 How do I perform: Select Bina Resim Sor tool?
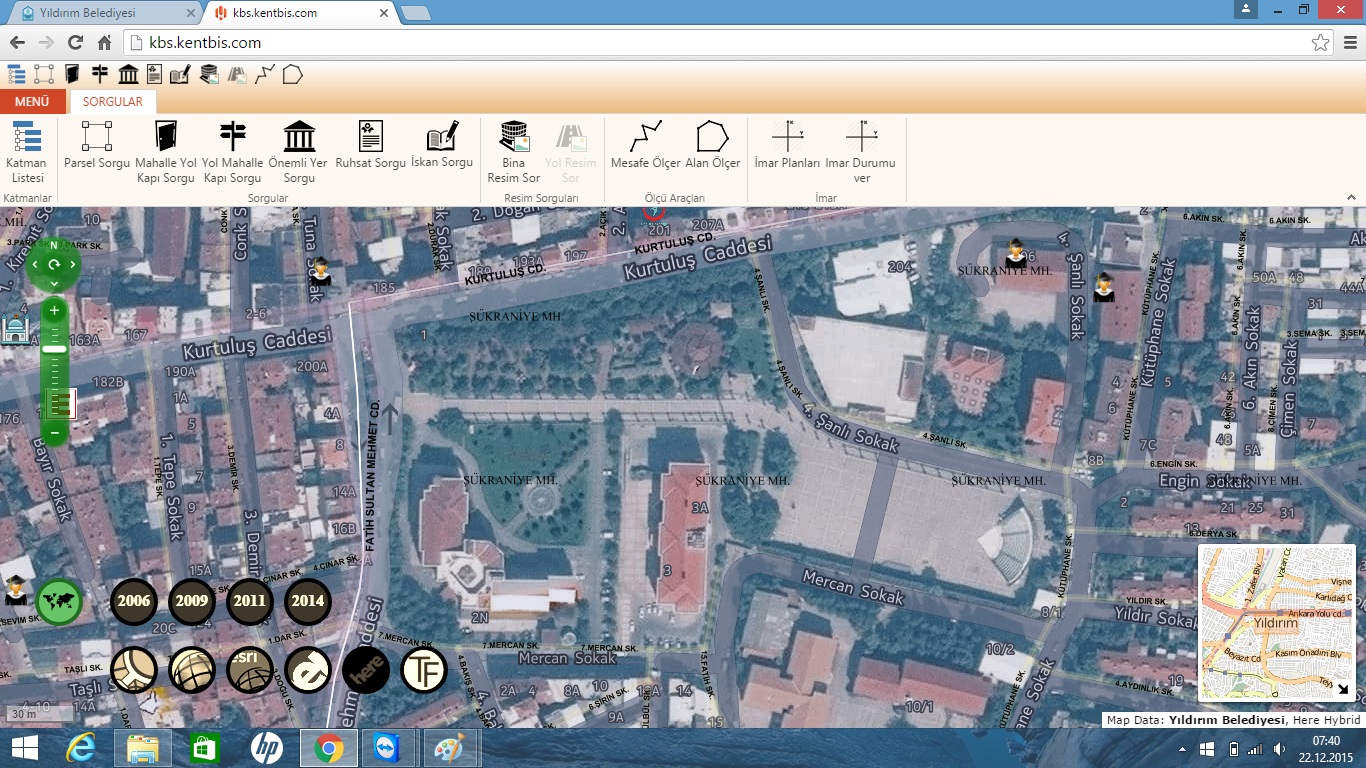click(514, 153)
